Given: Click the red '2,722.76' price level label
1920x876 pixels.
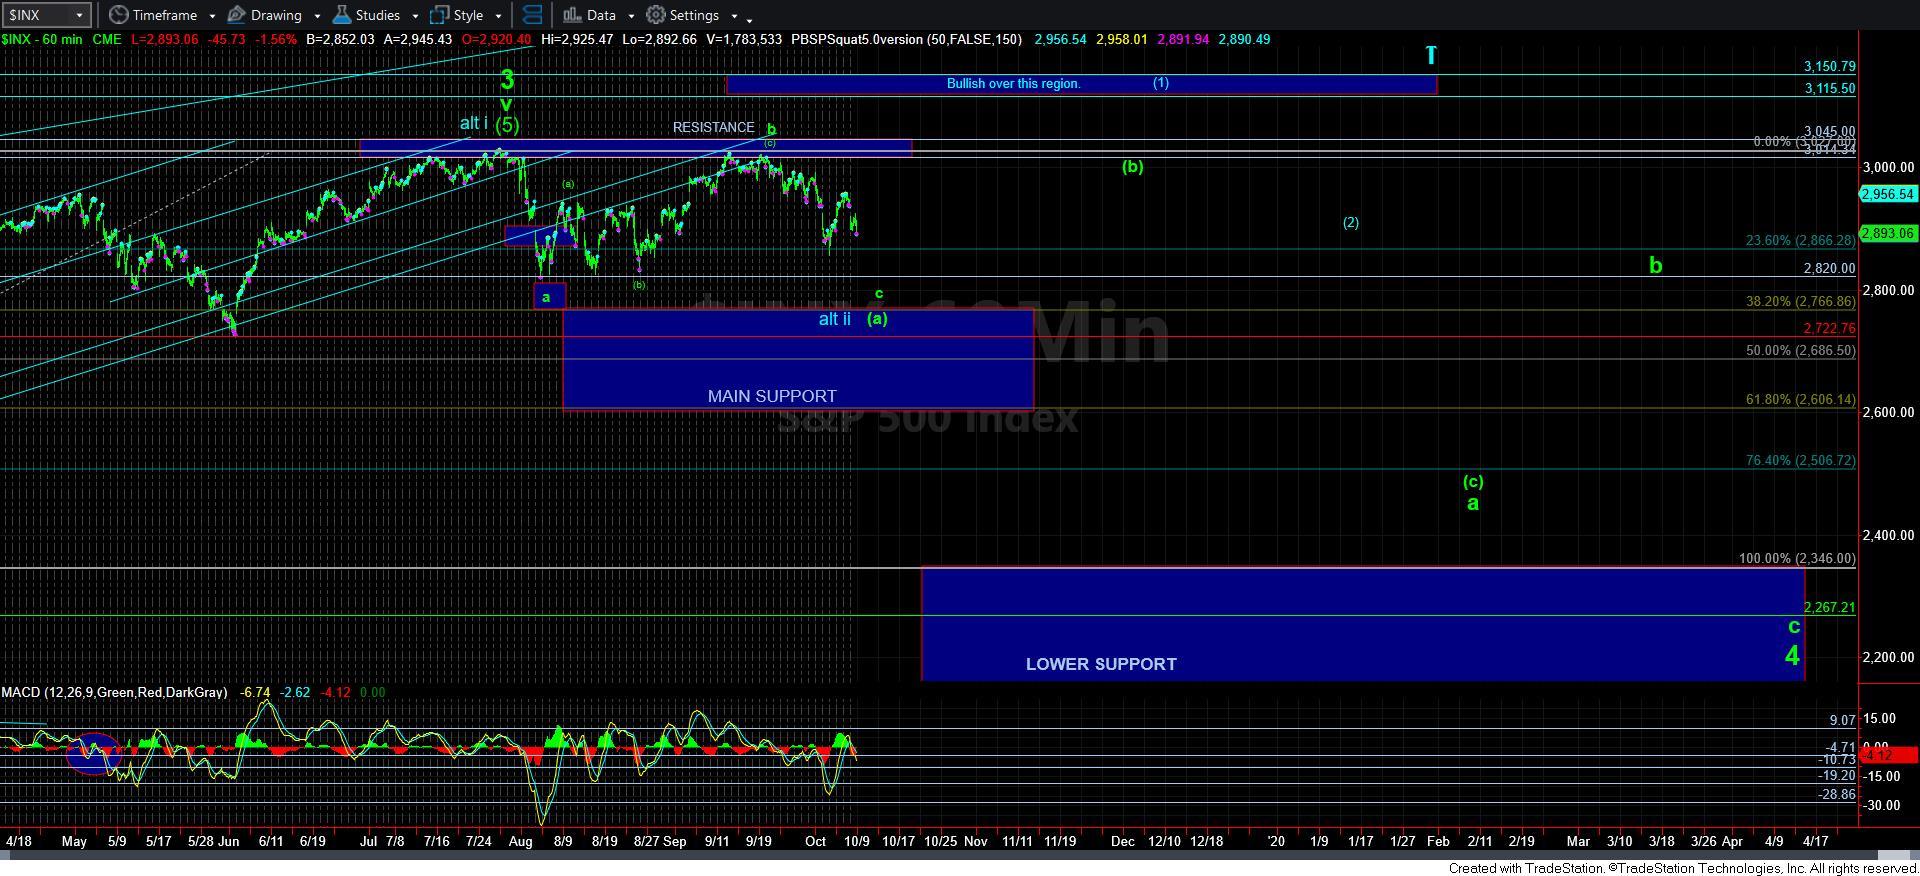Looking at the screenshot, I should point(1829,329).
